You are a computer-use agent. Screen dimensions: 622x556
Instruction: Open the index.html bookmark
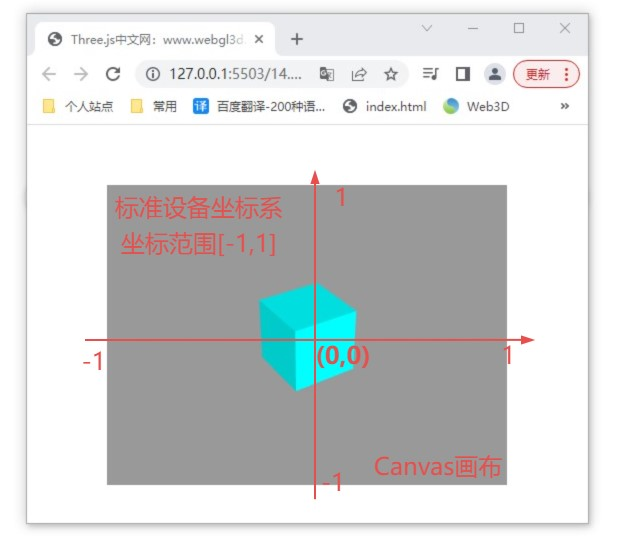click(x=384, y=106)
